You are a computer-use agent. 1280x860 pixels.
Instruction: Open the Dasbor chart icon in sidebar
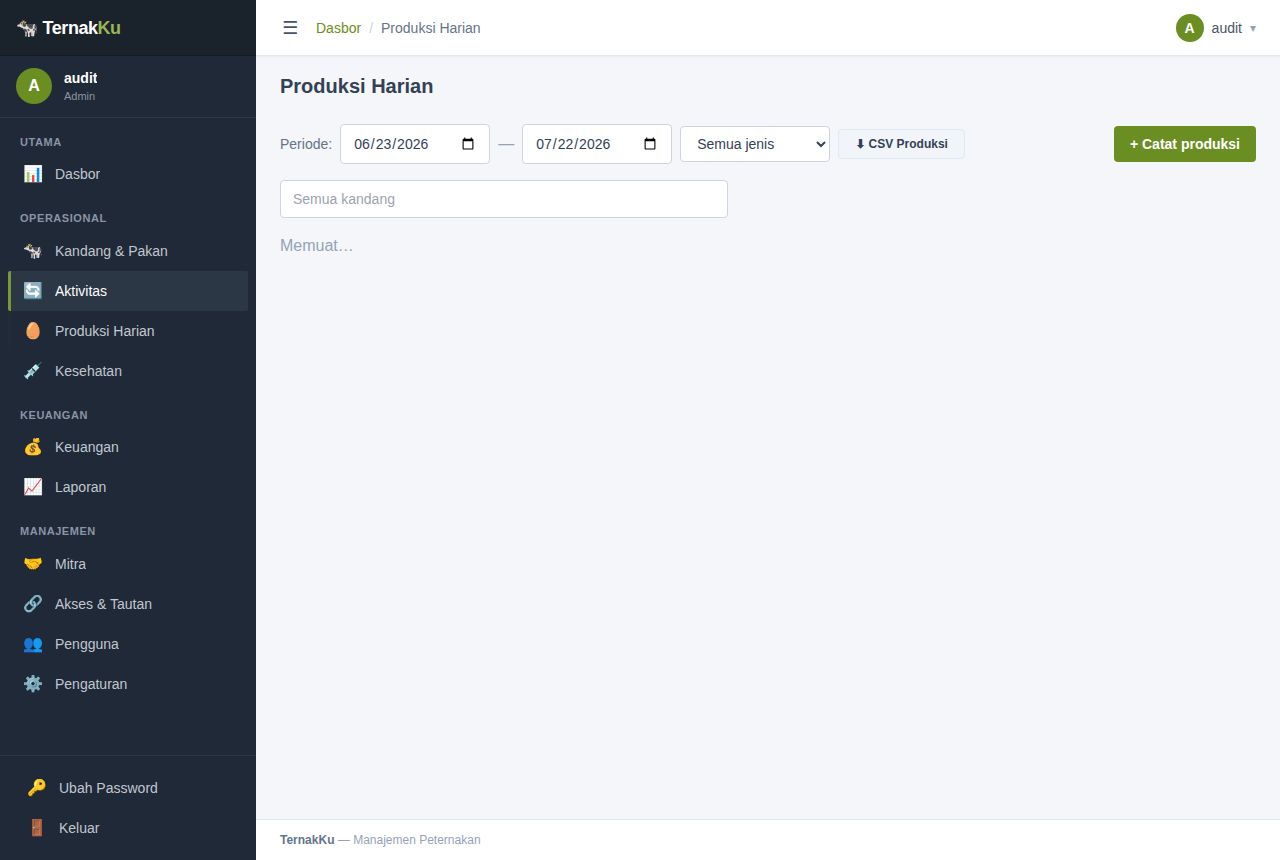[33, 174]
